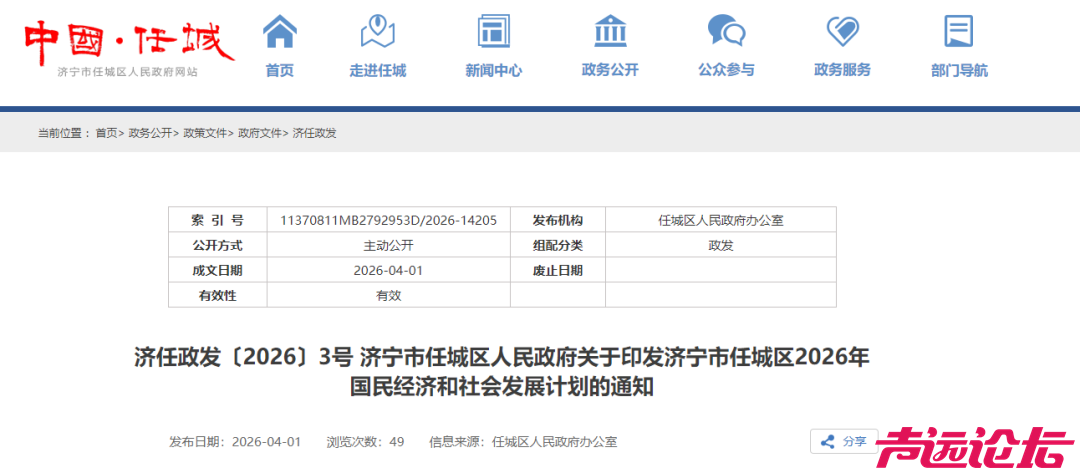Open the 政务服务 navigation menu
The width and height of the screenshot is (1080, 473).
point(842,70)
